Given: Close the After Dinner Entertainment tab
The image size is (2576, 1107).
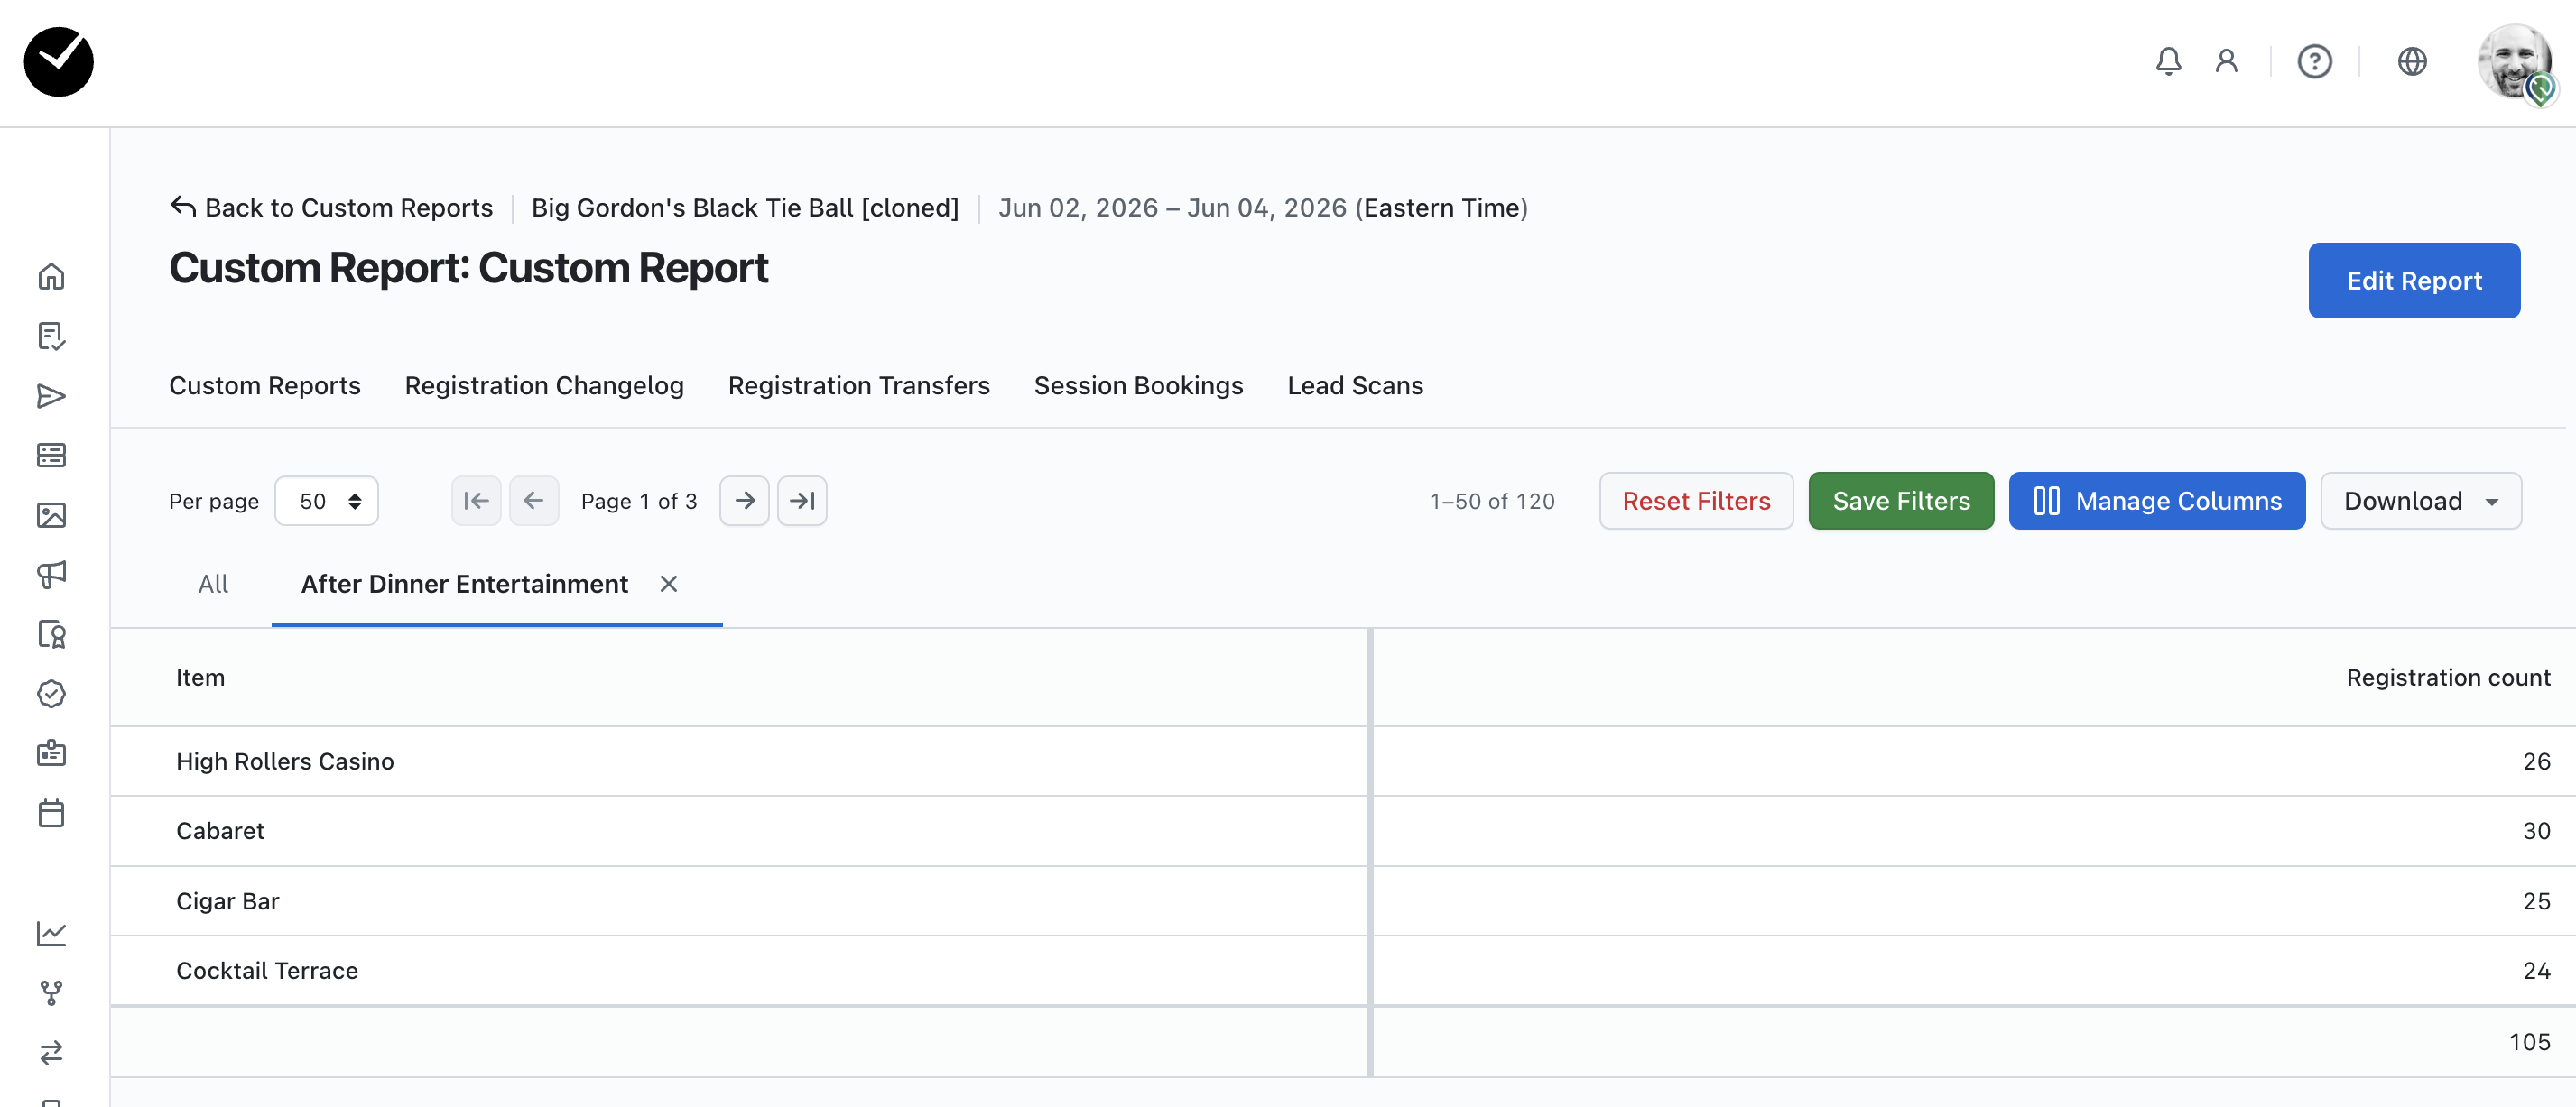Looking at the screenshot, I should click(x=669, y=584).
